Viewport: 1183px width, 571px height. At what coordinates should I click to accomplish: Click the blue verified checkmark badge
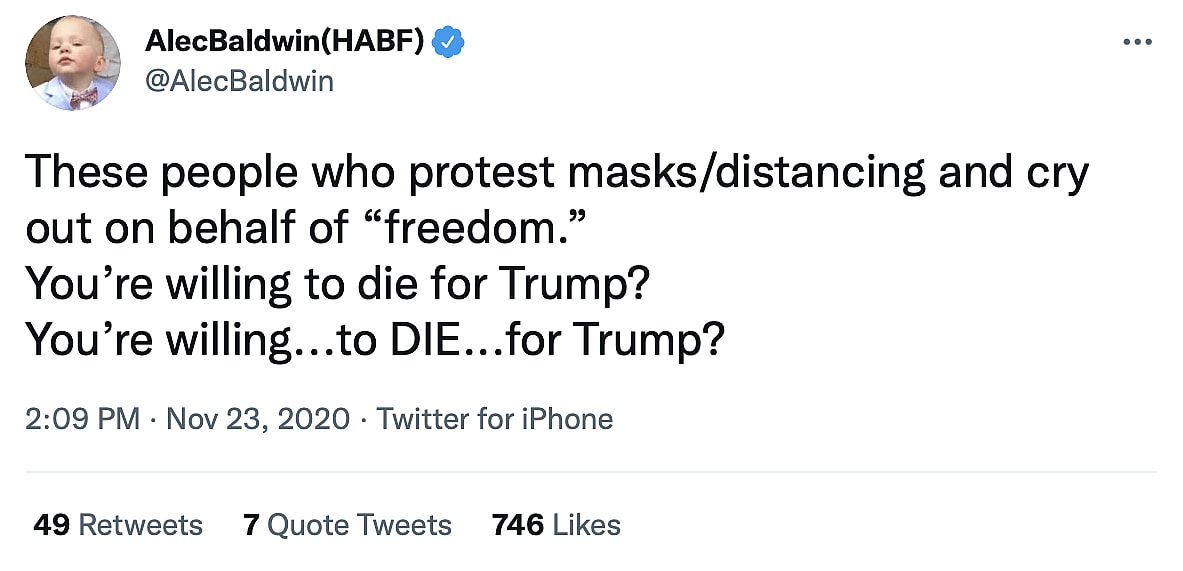(450, 42)
